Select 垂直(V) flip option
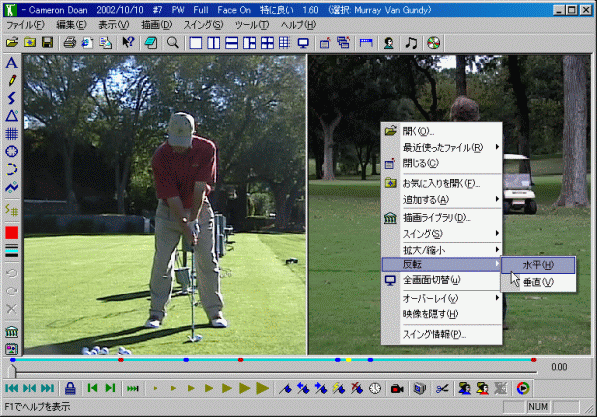Image resolution: width=597 pixels, height=417 pixels. (538, 282)
